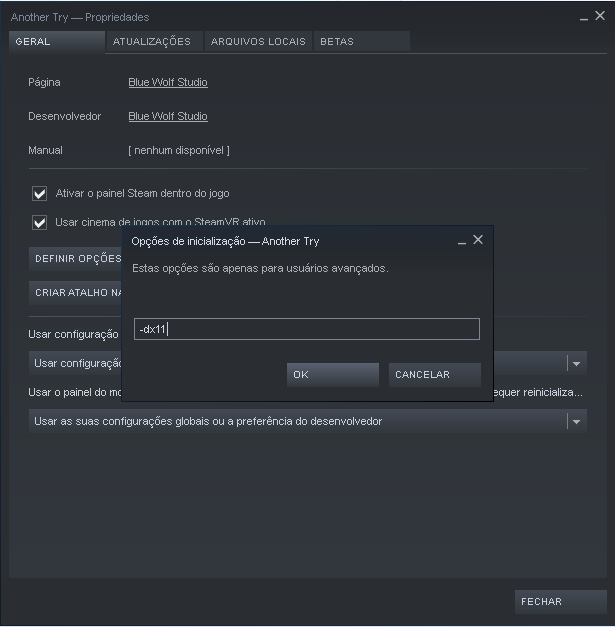Toggle 'Ativar o painel Steam dentro do jogo' checkbox

pyautogui.click(x=40, y=193)
